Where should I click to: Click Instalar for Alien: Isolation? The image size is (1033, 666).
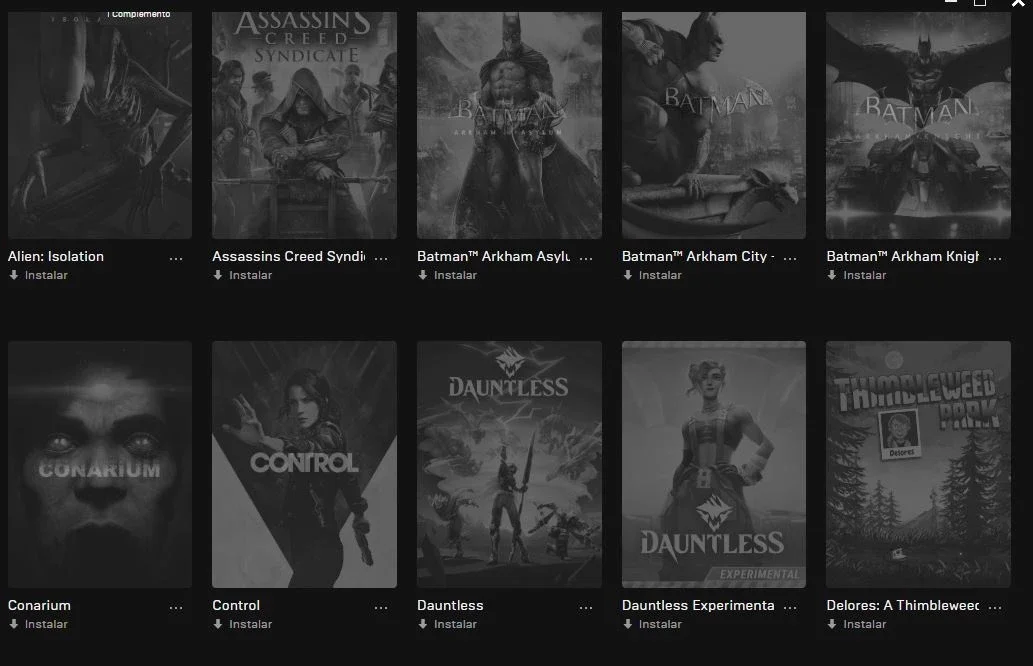(46, 275)
